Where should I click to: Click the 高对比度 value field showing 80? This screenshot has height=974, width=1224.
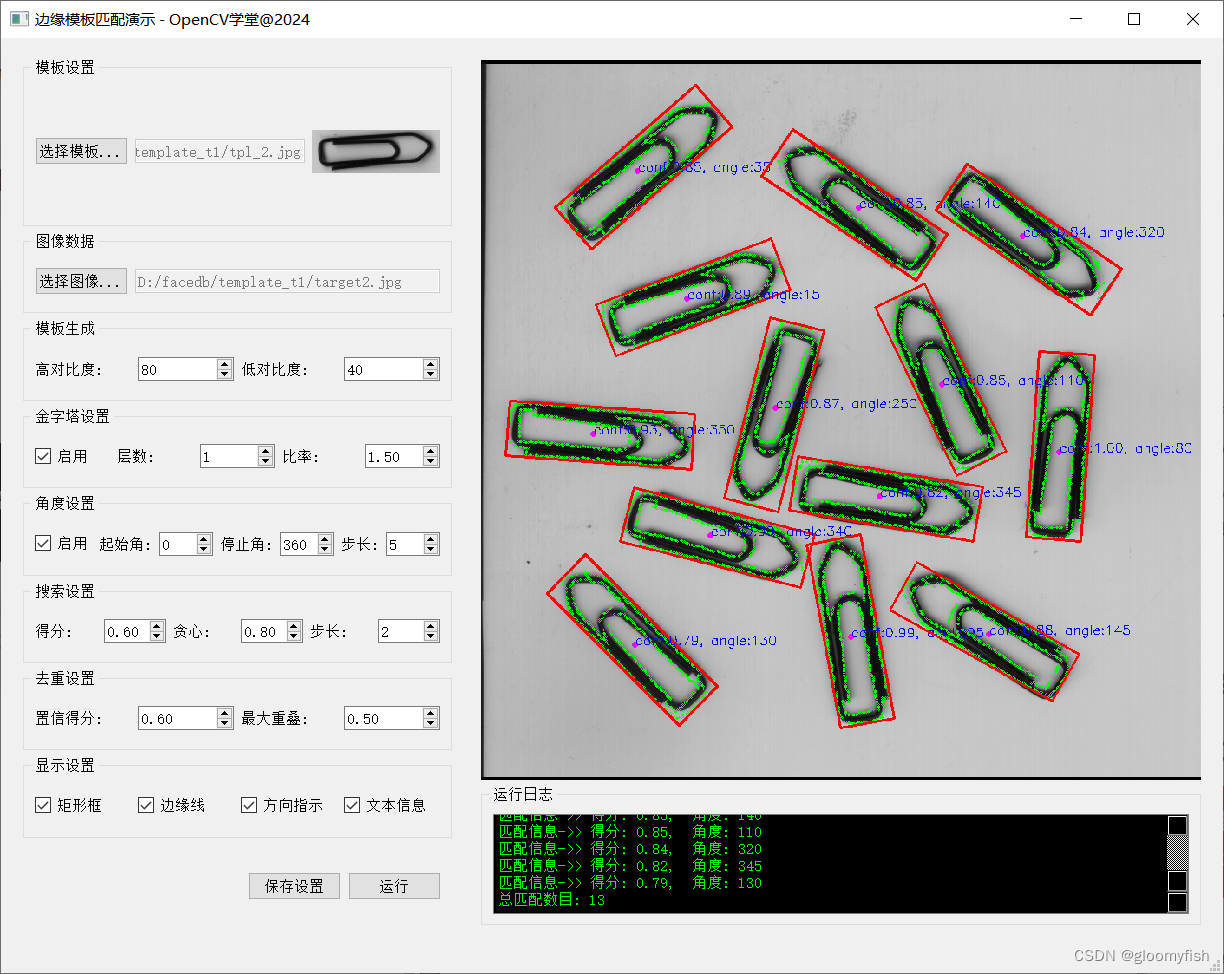[177, 369]
